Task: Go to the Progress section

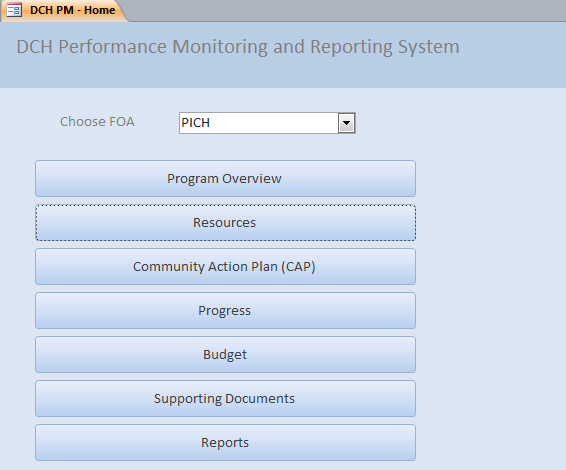Action: (225, 311)
